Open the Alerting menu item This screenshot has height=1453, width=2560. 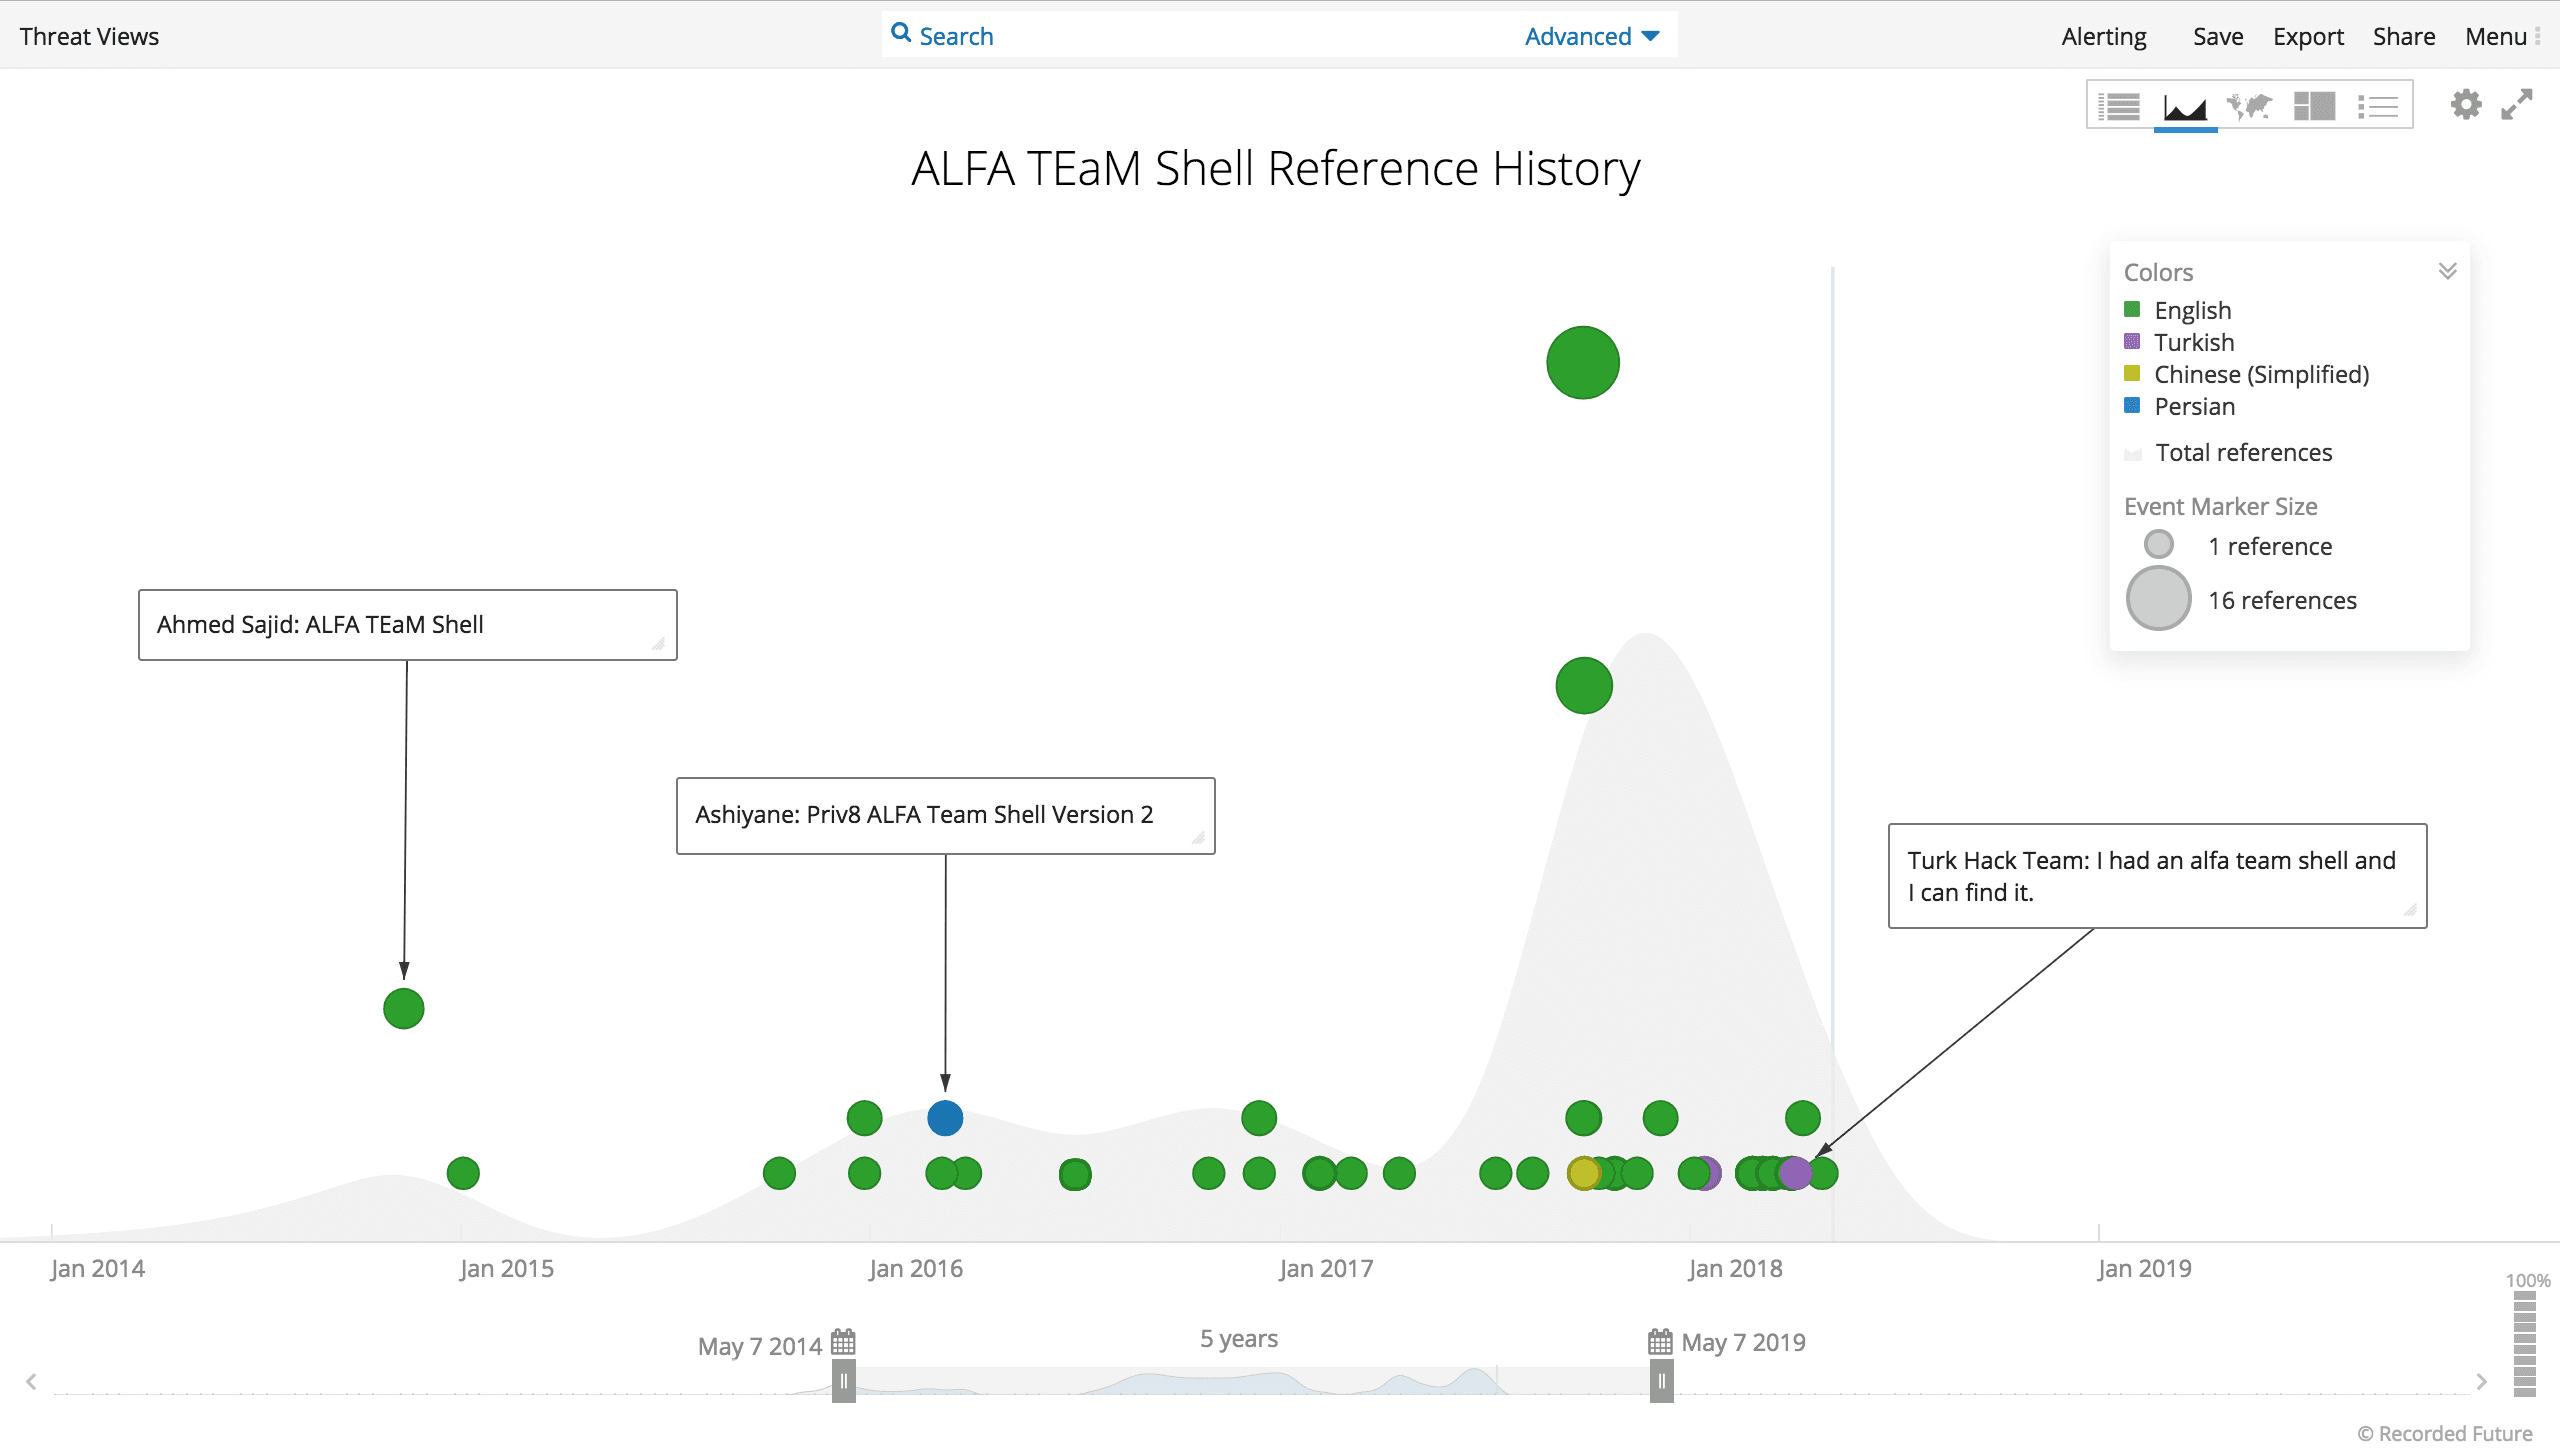pyautogui.click(x=2104, y=36)
